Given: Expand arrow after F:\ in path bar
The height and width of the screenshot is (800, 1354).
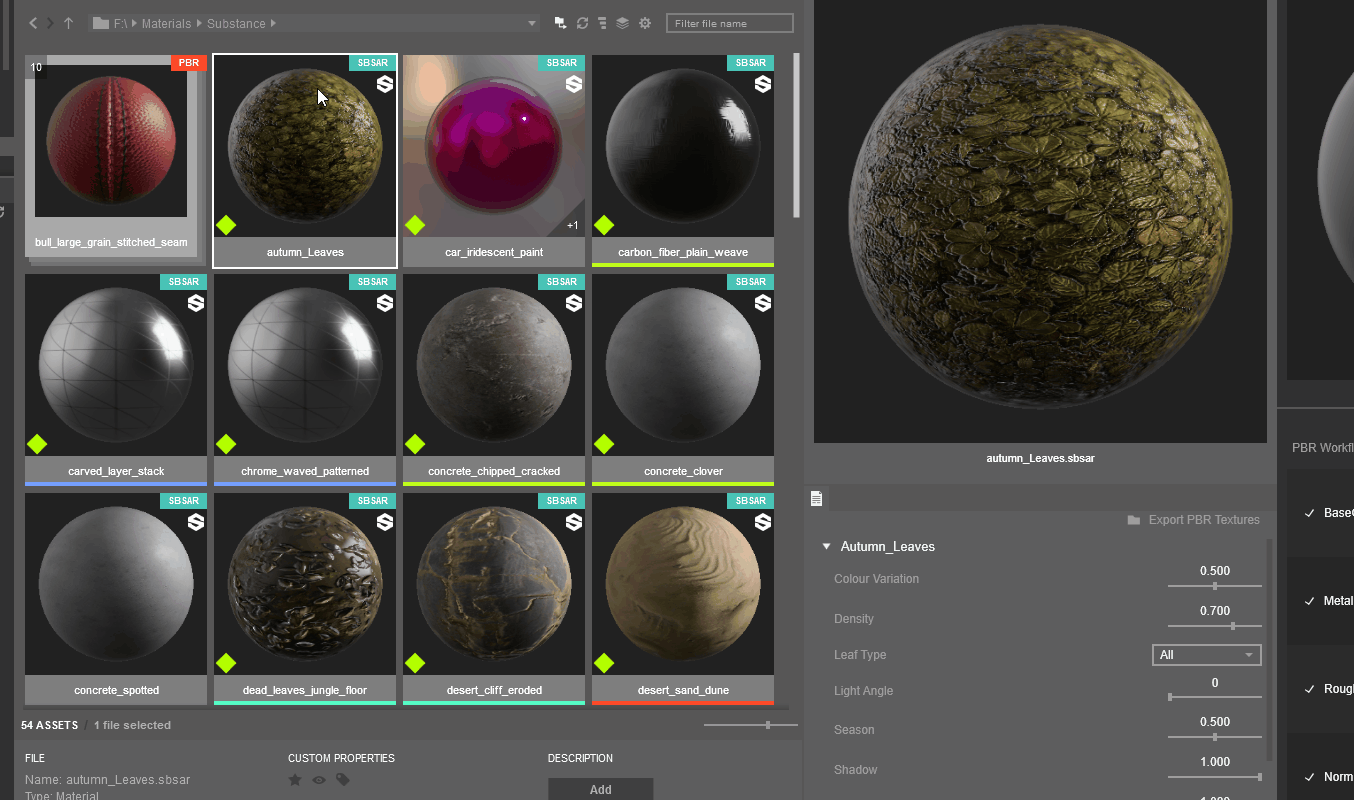Looking at the screenshot, I should (x=135, y=23).
